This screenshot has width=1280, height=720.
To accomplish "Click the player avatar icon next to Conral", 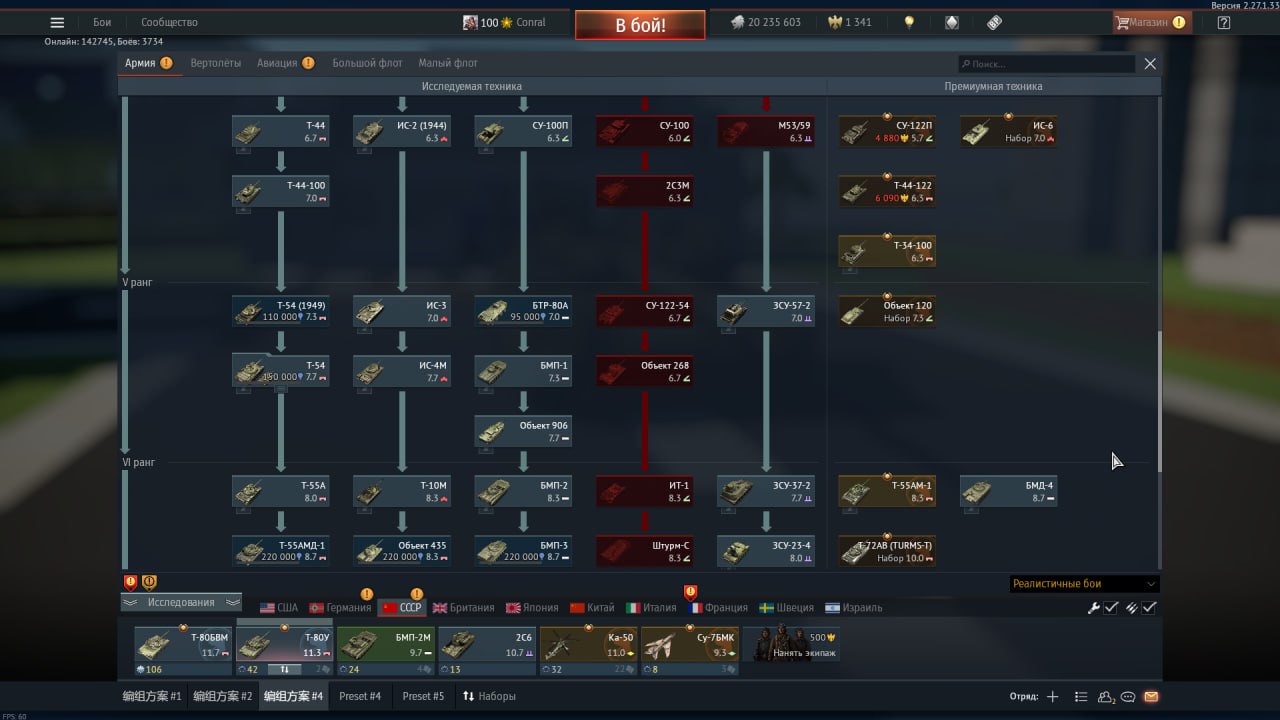I will [470, 22].
